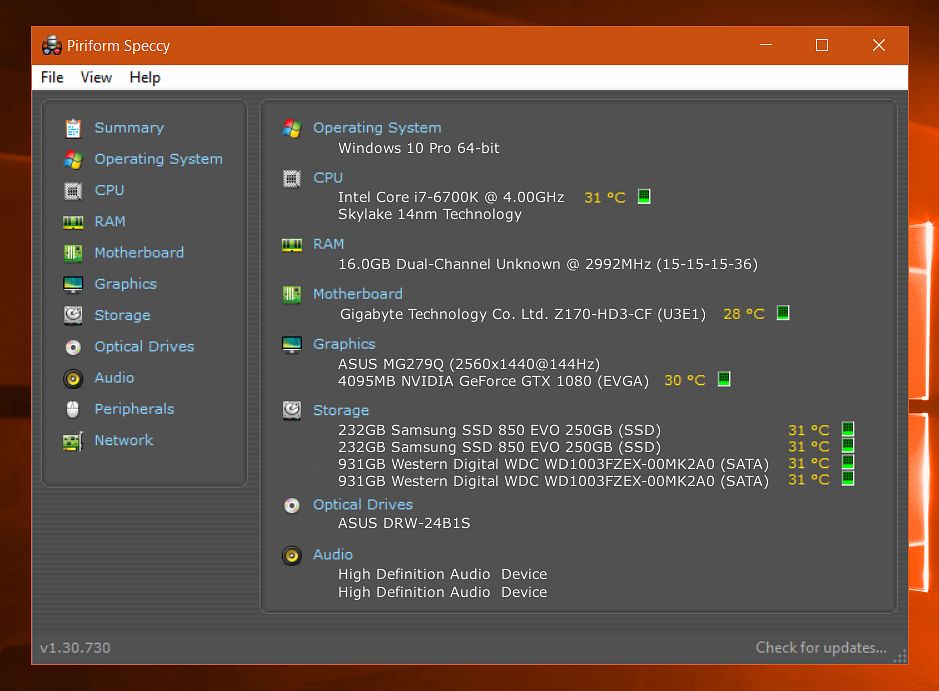This screenshot has width=939, height=691.
Task: Click the Optical Drives disc icon in summary pane
Action: 292,506
